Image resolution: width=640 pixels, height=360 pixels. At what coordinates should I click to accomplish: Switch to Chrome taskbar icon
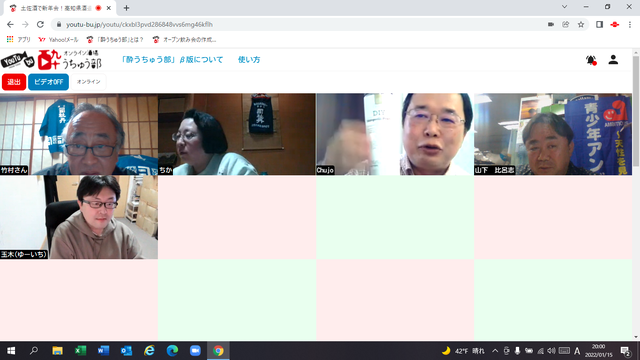(x=218, y=351)
